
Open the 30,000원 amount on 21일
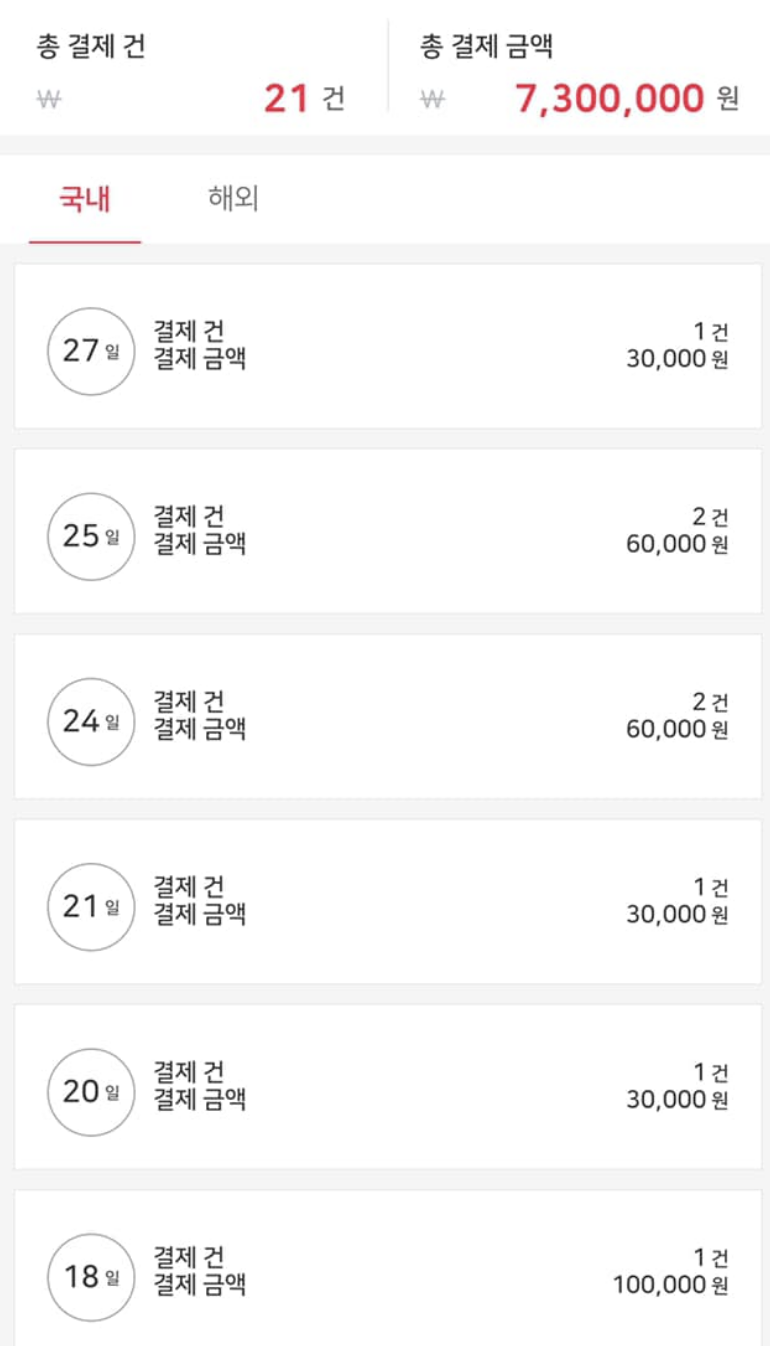pos(676,914)
